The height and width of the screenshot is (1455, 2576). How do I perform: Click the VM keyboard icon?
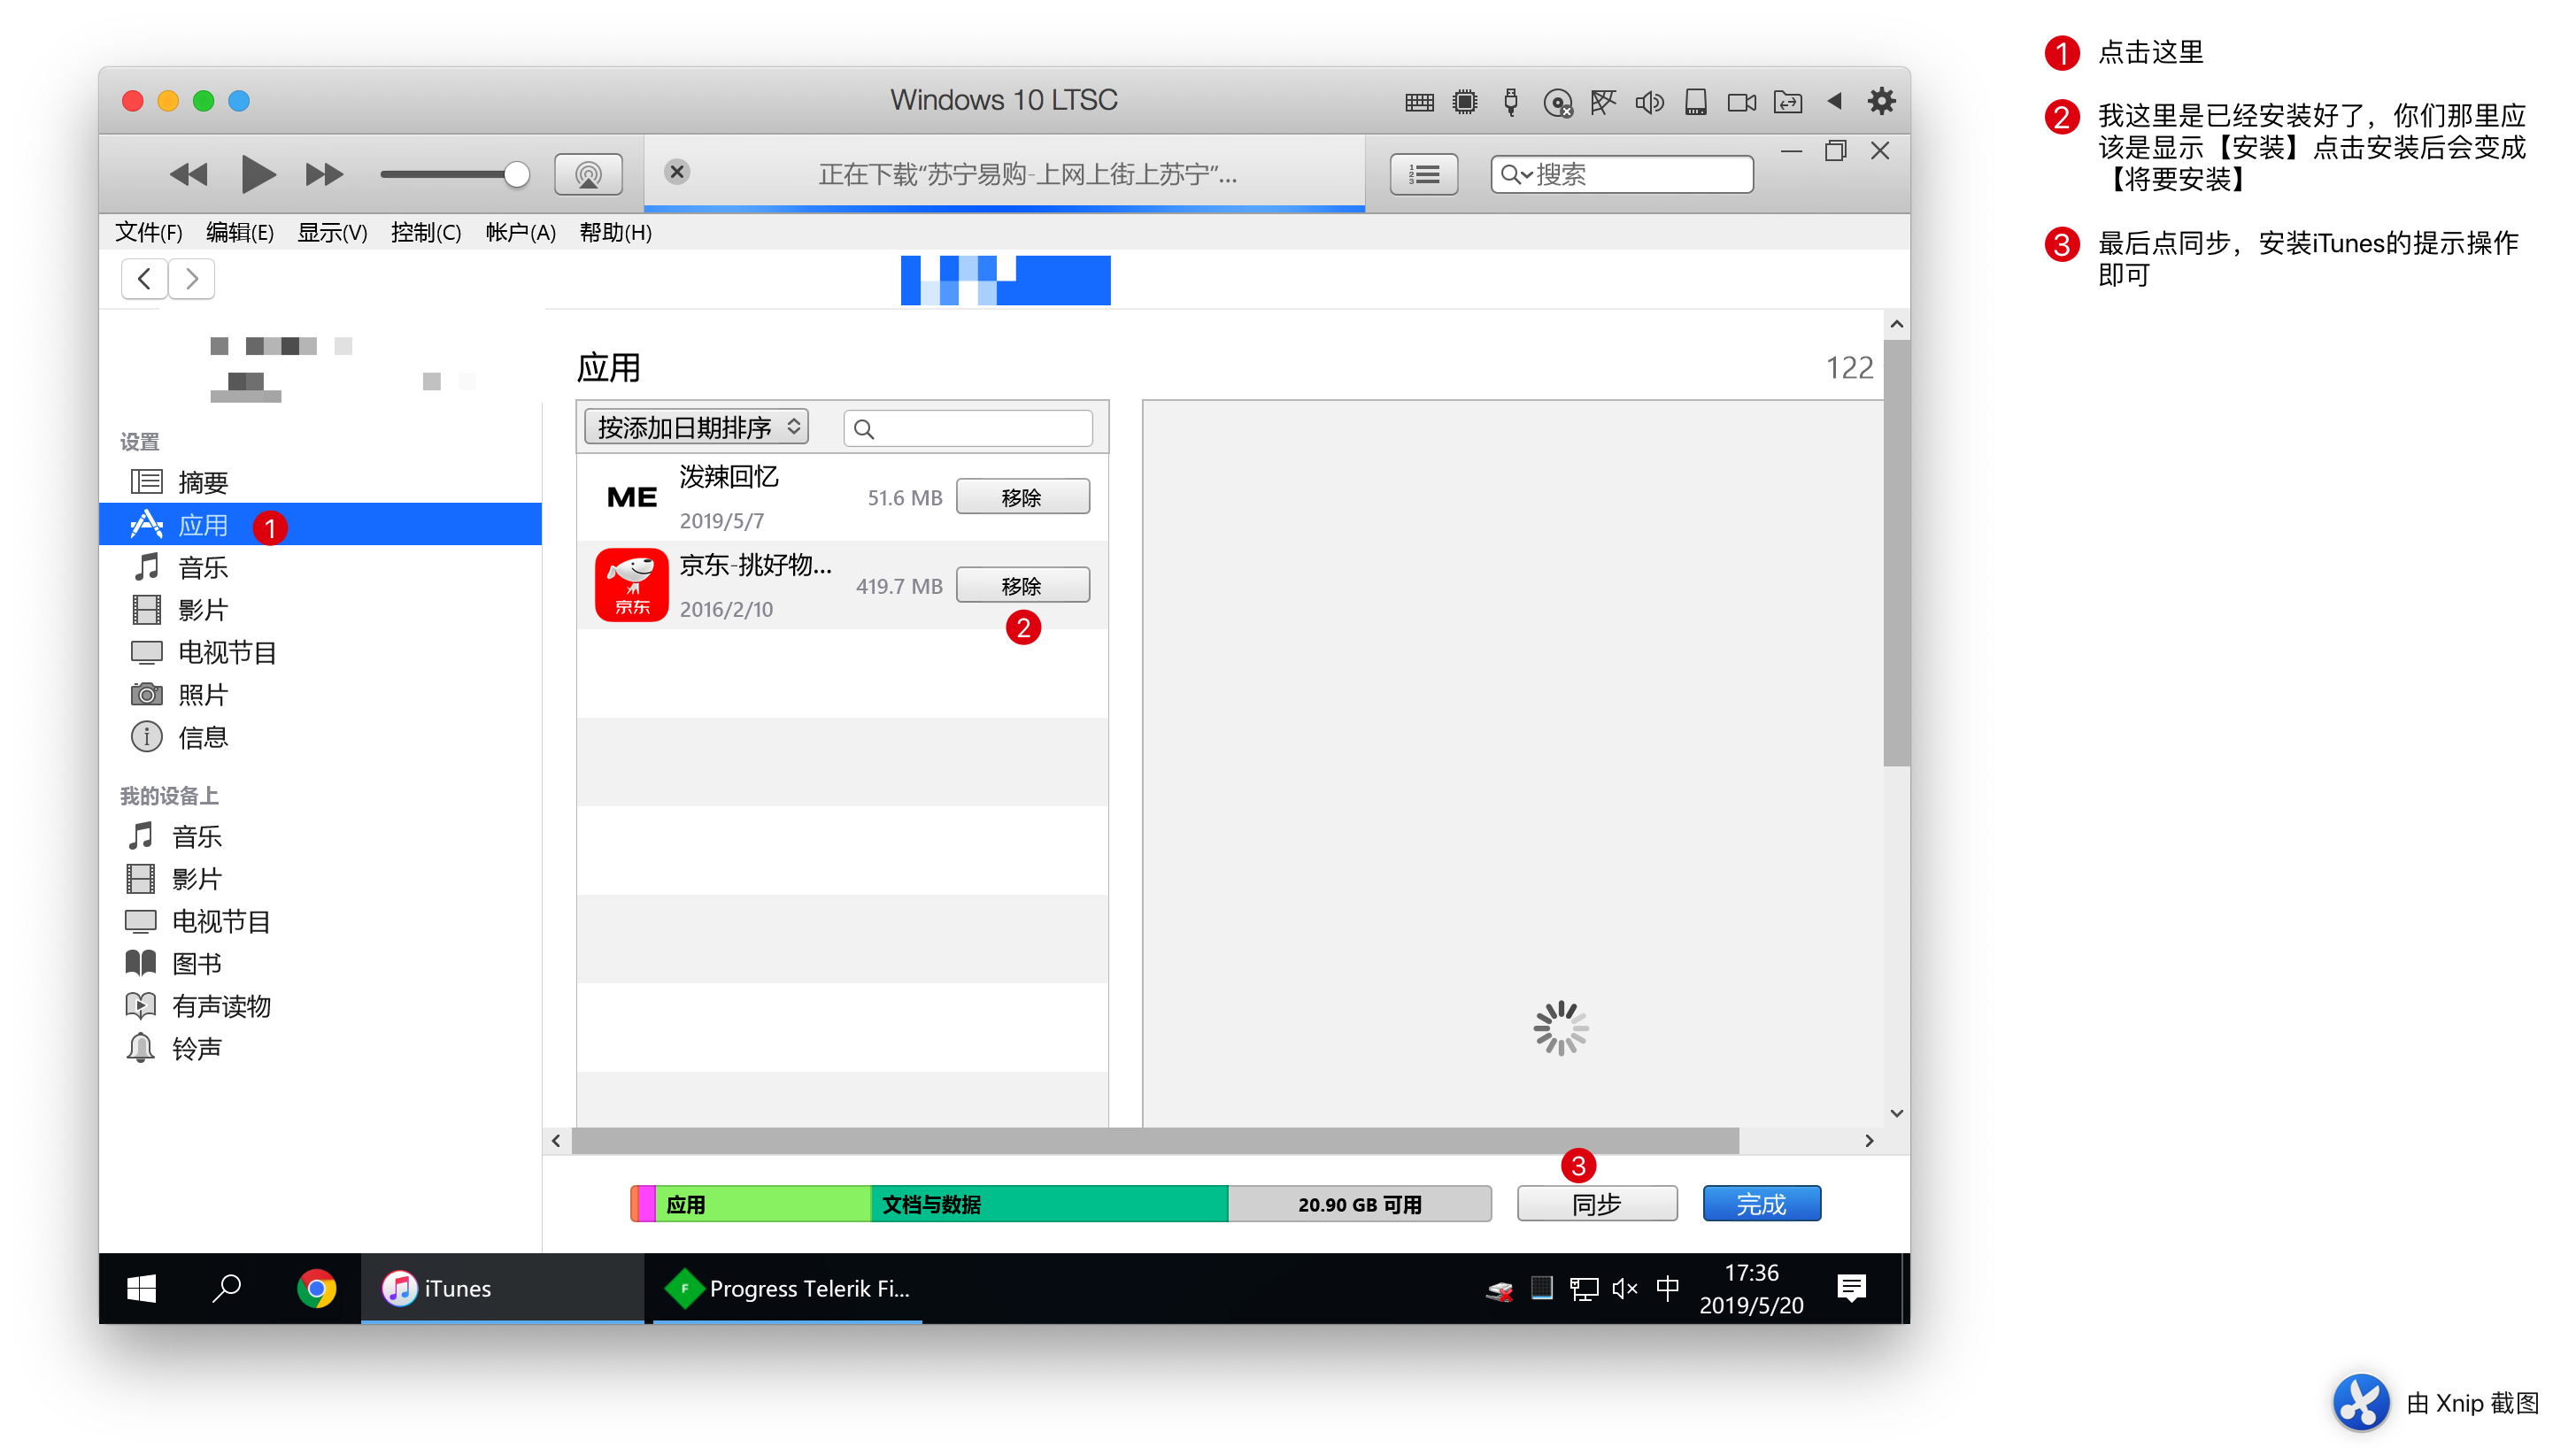(x=1419, y=101)
